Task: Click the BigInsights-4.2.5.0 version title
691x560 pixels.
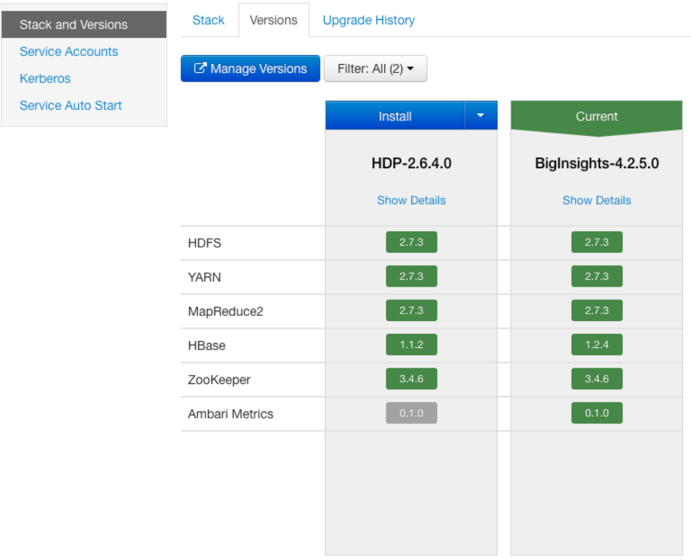Action: click(x=597, y=163)
